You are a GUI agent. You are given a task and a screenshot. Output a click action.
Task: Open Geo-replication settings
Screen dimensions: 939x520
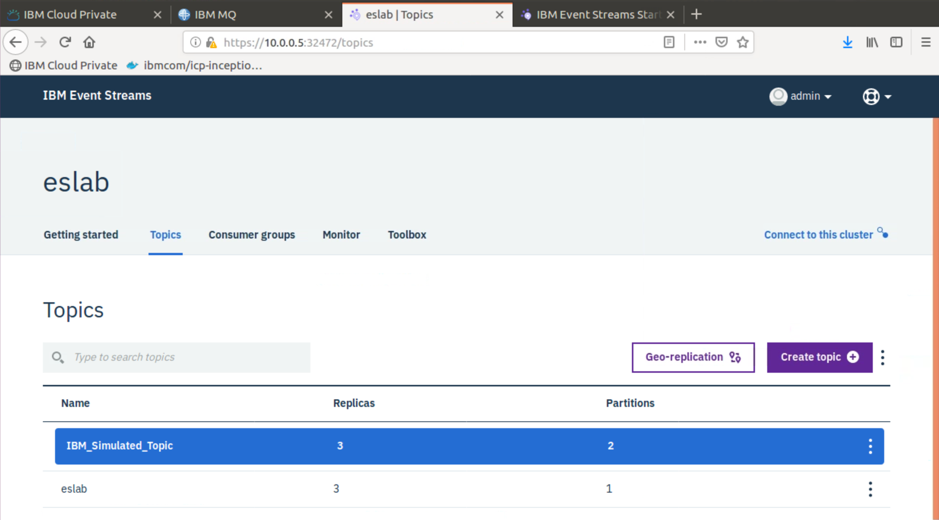[x=693, y=358]
